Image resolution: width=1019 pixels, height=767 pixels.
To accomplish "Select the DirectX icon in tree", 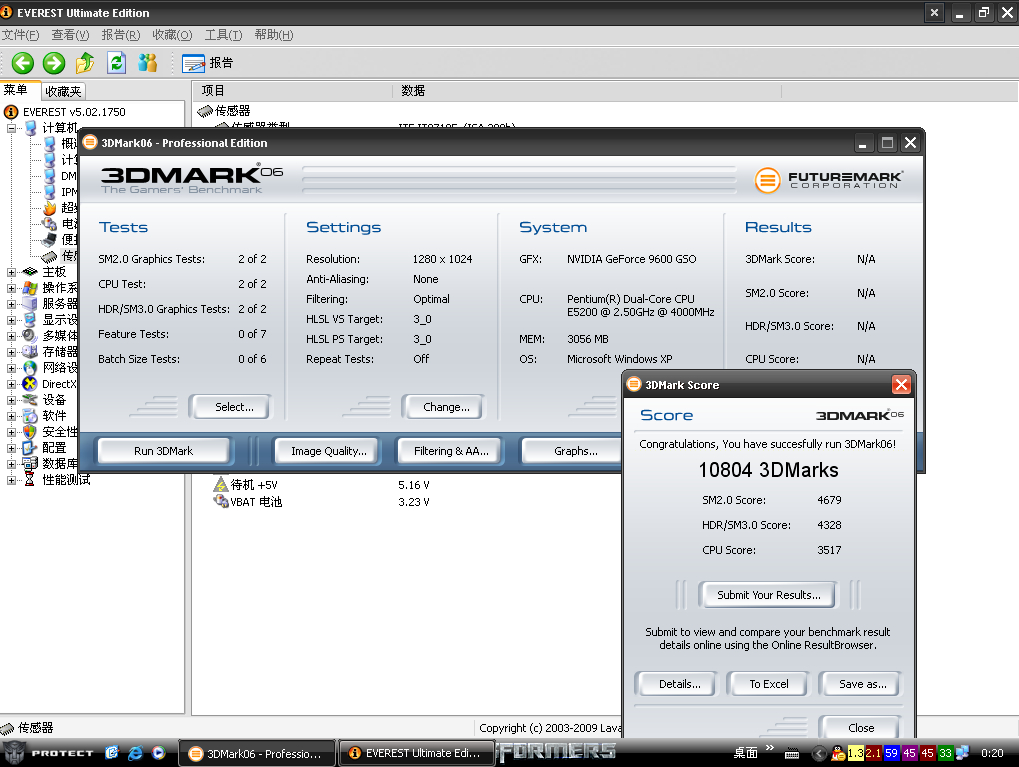I will tap(30, 384).
